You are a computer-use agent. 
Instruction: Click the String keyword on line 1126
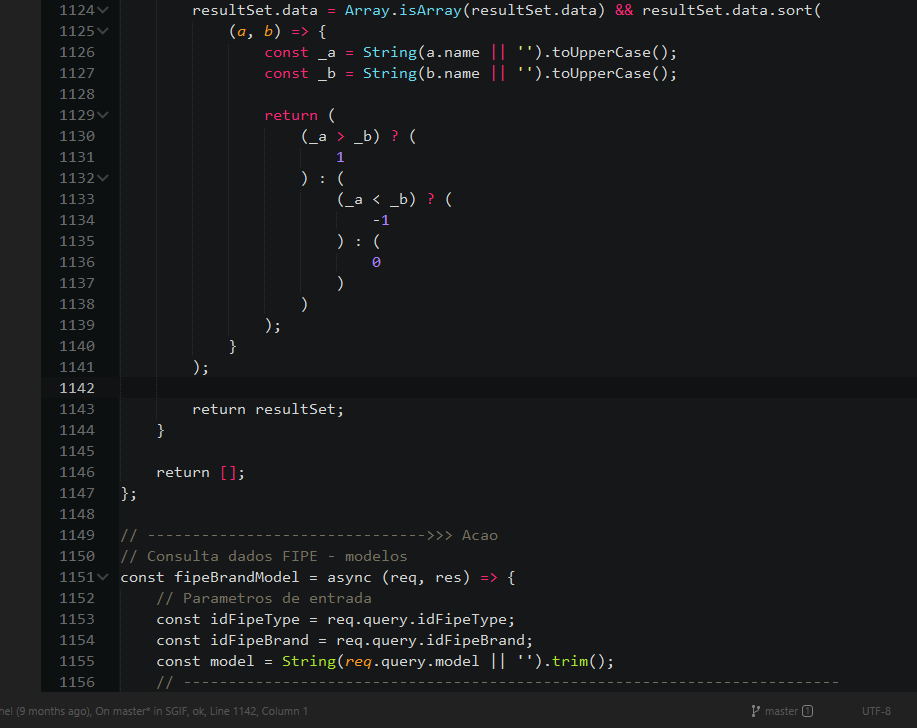(389, 51)
